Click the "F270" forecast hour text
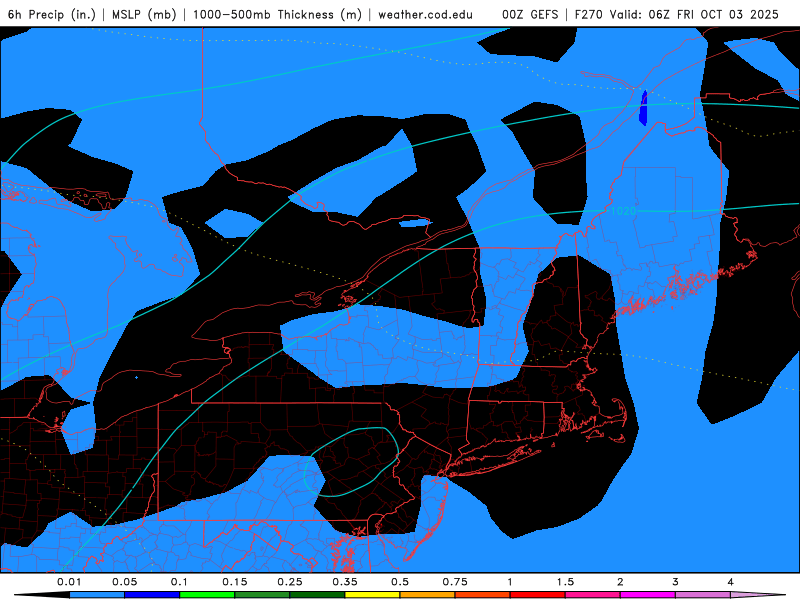800x600 pixels. 589,14
